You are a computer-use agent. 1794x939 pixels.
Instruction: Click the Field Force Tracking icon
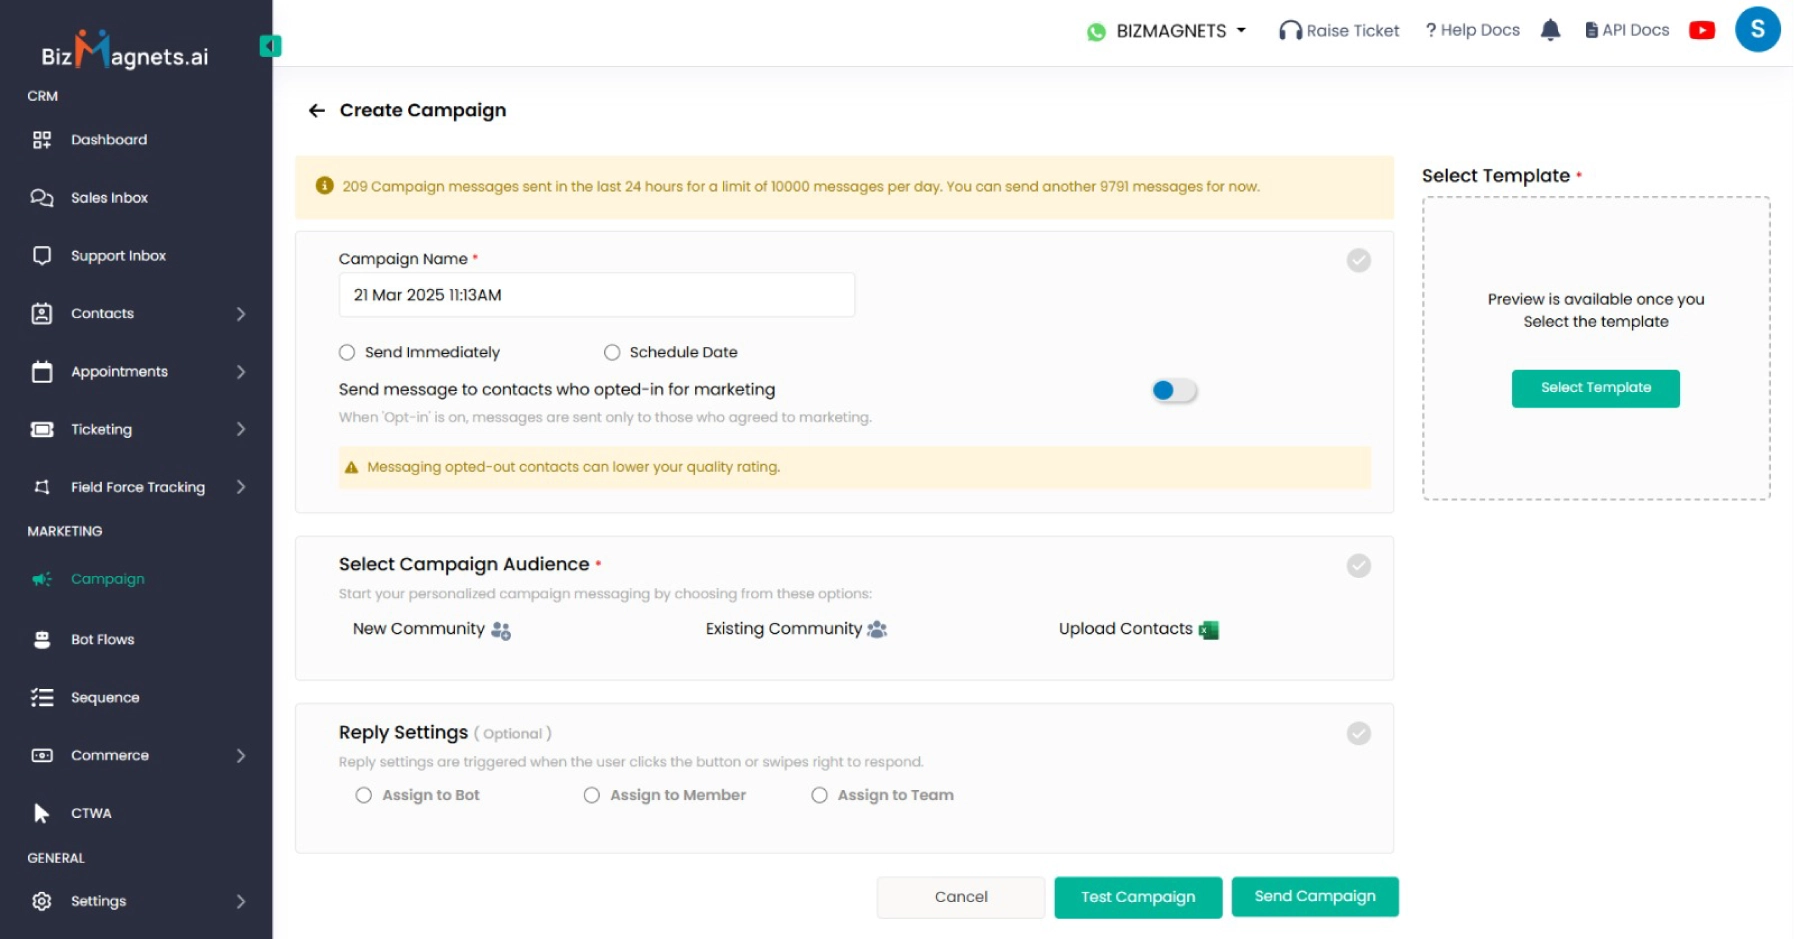pyautogui.click(x=41, y=487)
